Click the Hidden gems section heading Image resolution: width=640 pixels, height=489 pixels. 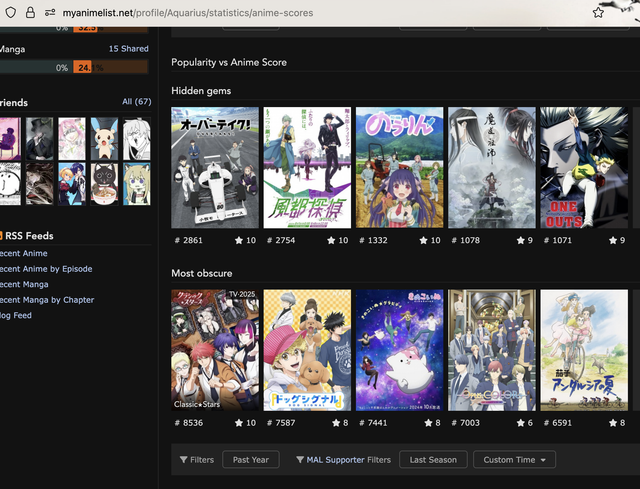pyautogui.click(x=201, y=91)
